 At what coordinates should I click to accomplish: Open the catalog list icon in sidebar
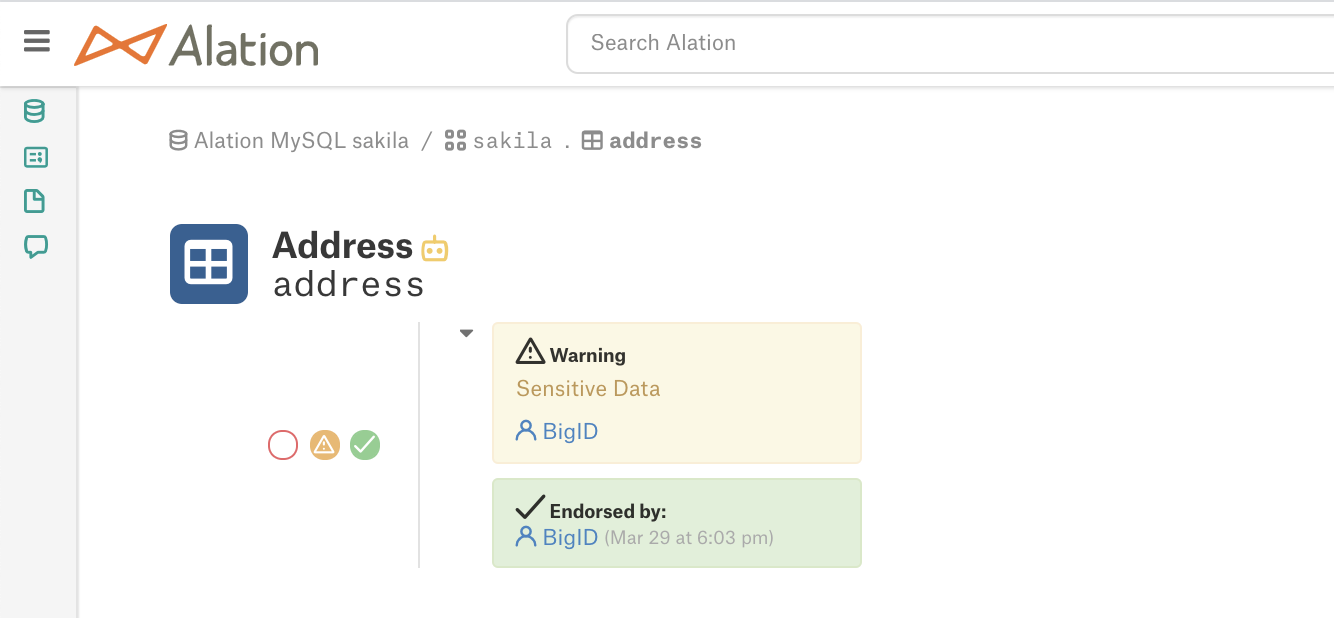(x=35, y=157)
